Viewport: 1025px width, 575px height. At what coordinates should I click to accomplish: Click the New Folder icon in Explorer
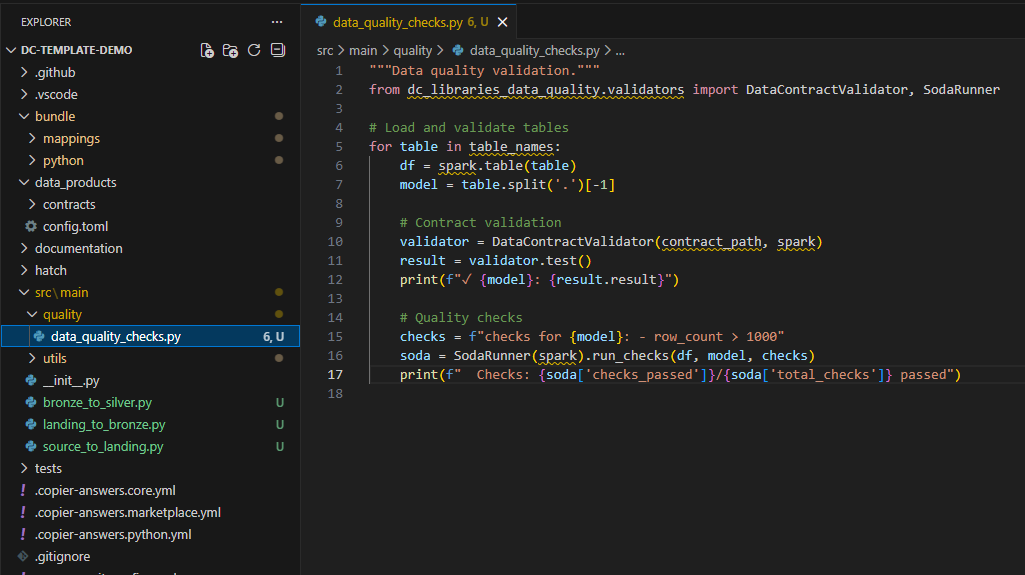click(230, 50)
